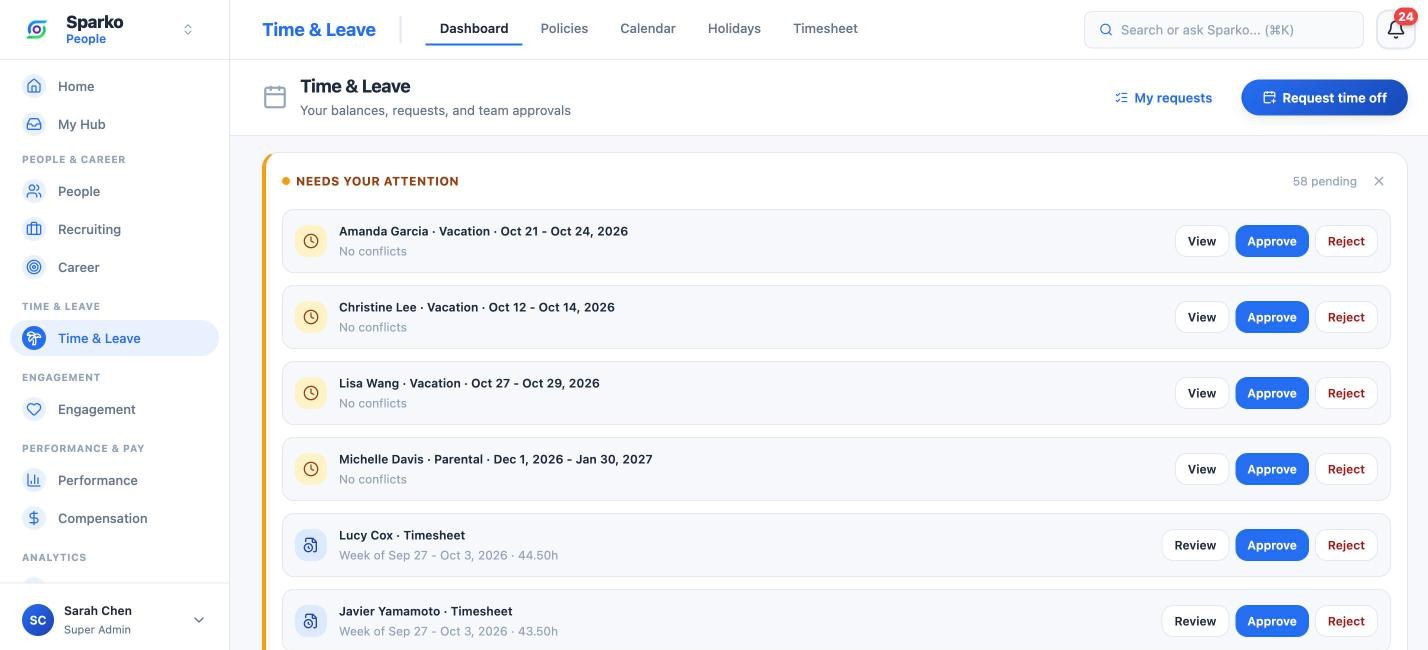Image resolution: width=1428 pixels, height=650 pixels.
Task: Open Compensation dollar icon
Action: click(34, 518)
